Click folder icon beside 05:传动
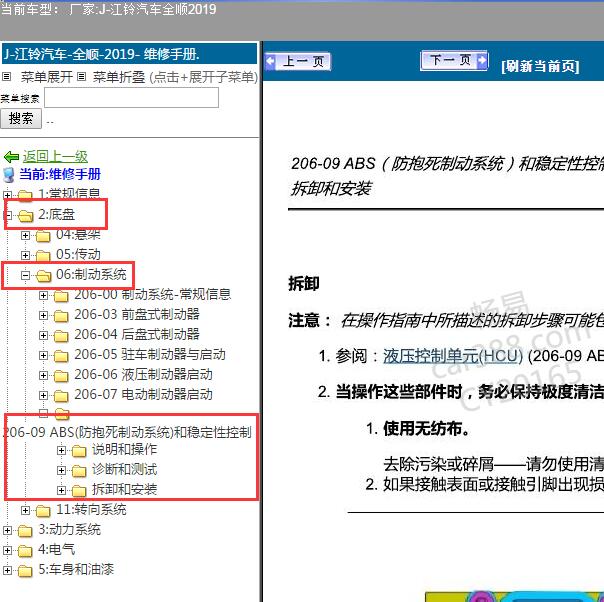The height and width of the screenshot is (602, 604). point(43,255)
